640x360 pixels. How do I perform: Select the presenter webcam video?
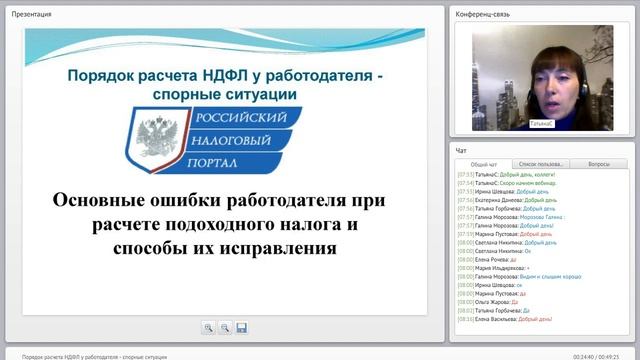[x=542, y=78]
